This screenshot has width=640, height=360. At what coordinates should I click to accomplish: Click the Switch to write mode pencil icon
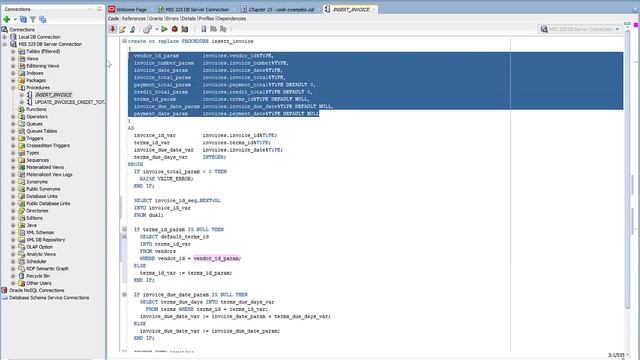coord(122,29)
